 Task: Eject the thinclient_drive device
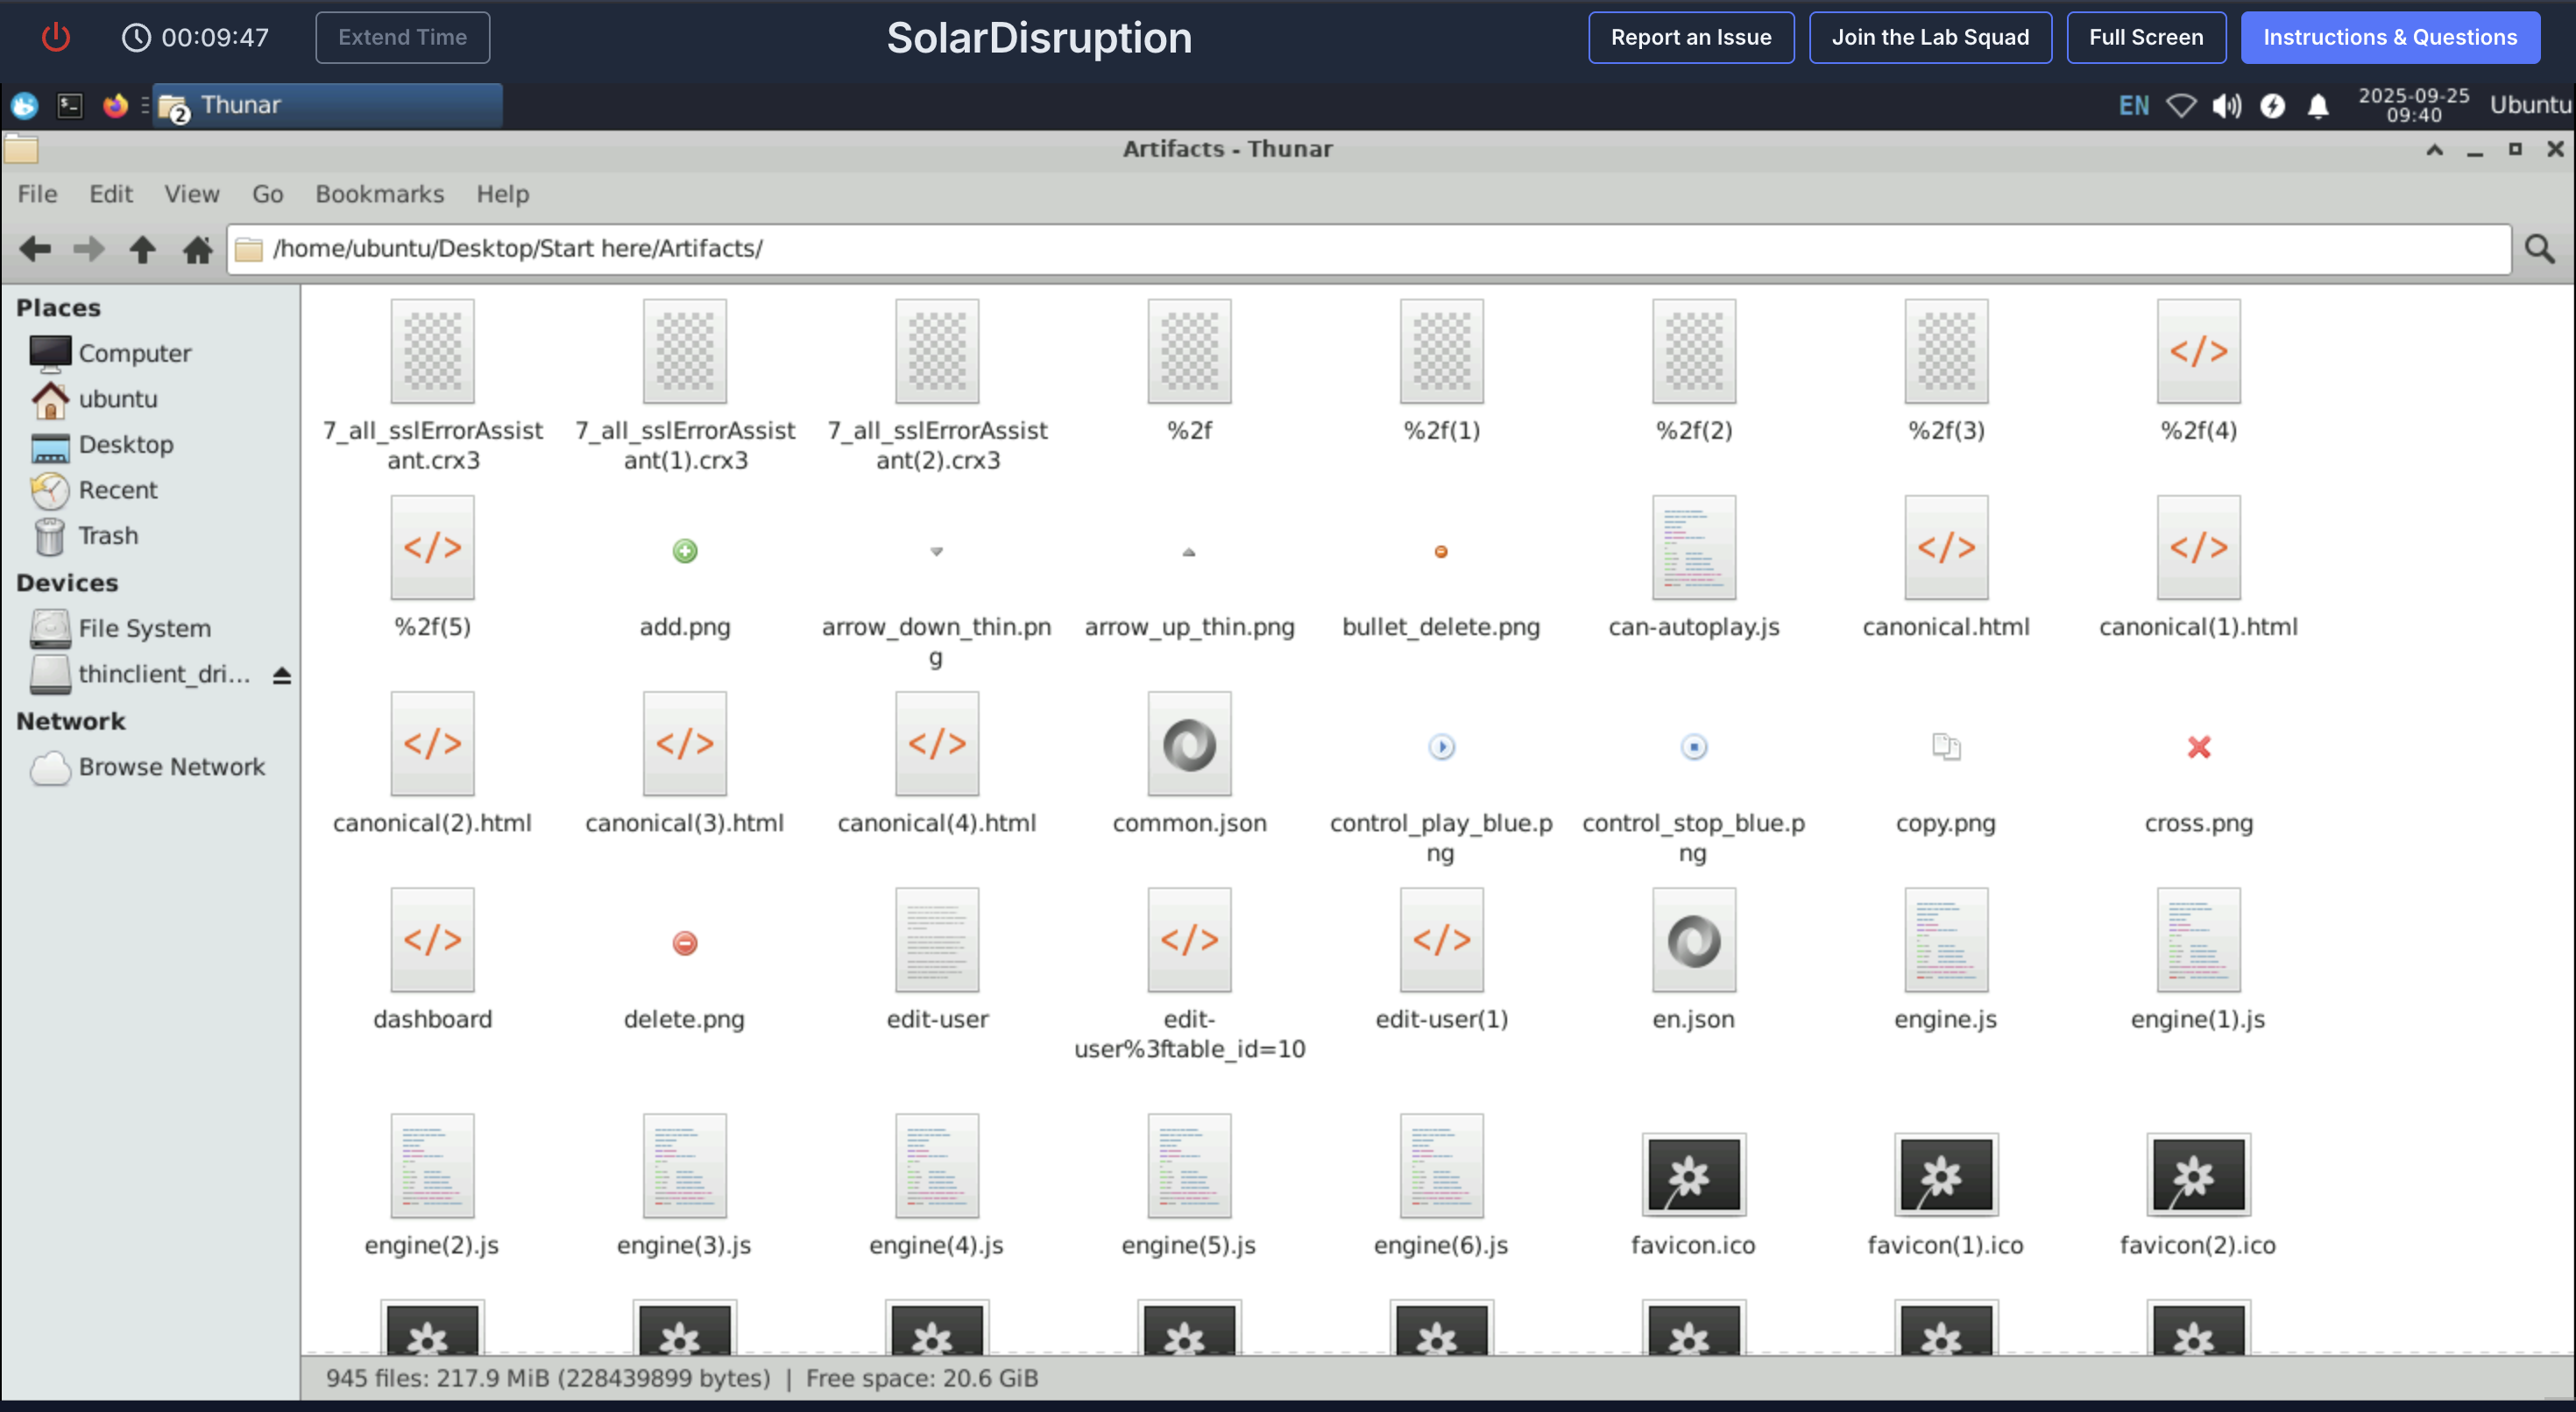[x=282, y=675]
